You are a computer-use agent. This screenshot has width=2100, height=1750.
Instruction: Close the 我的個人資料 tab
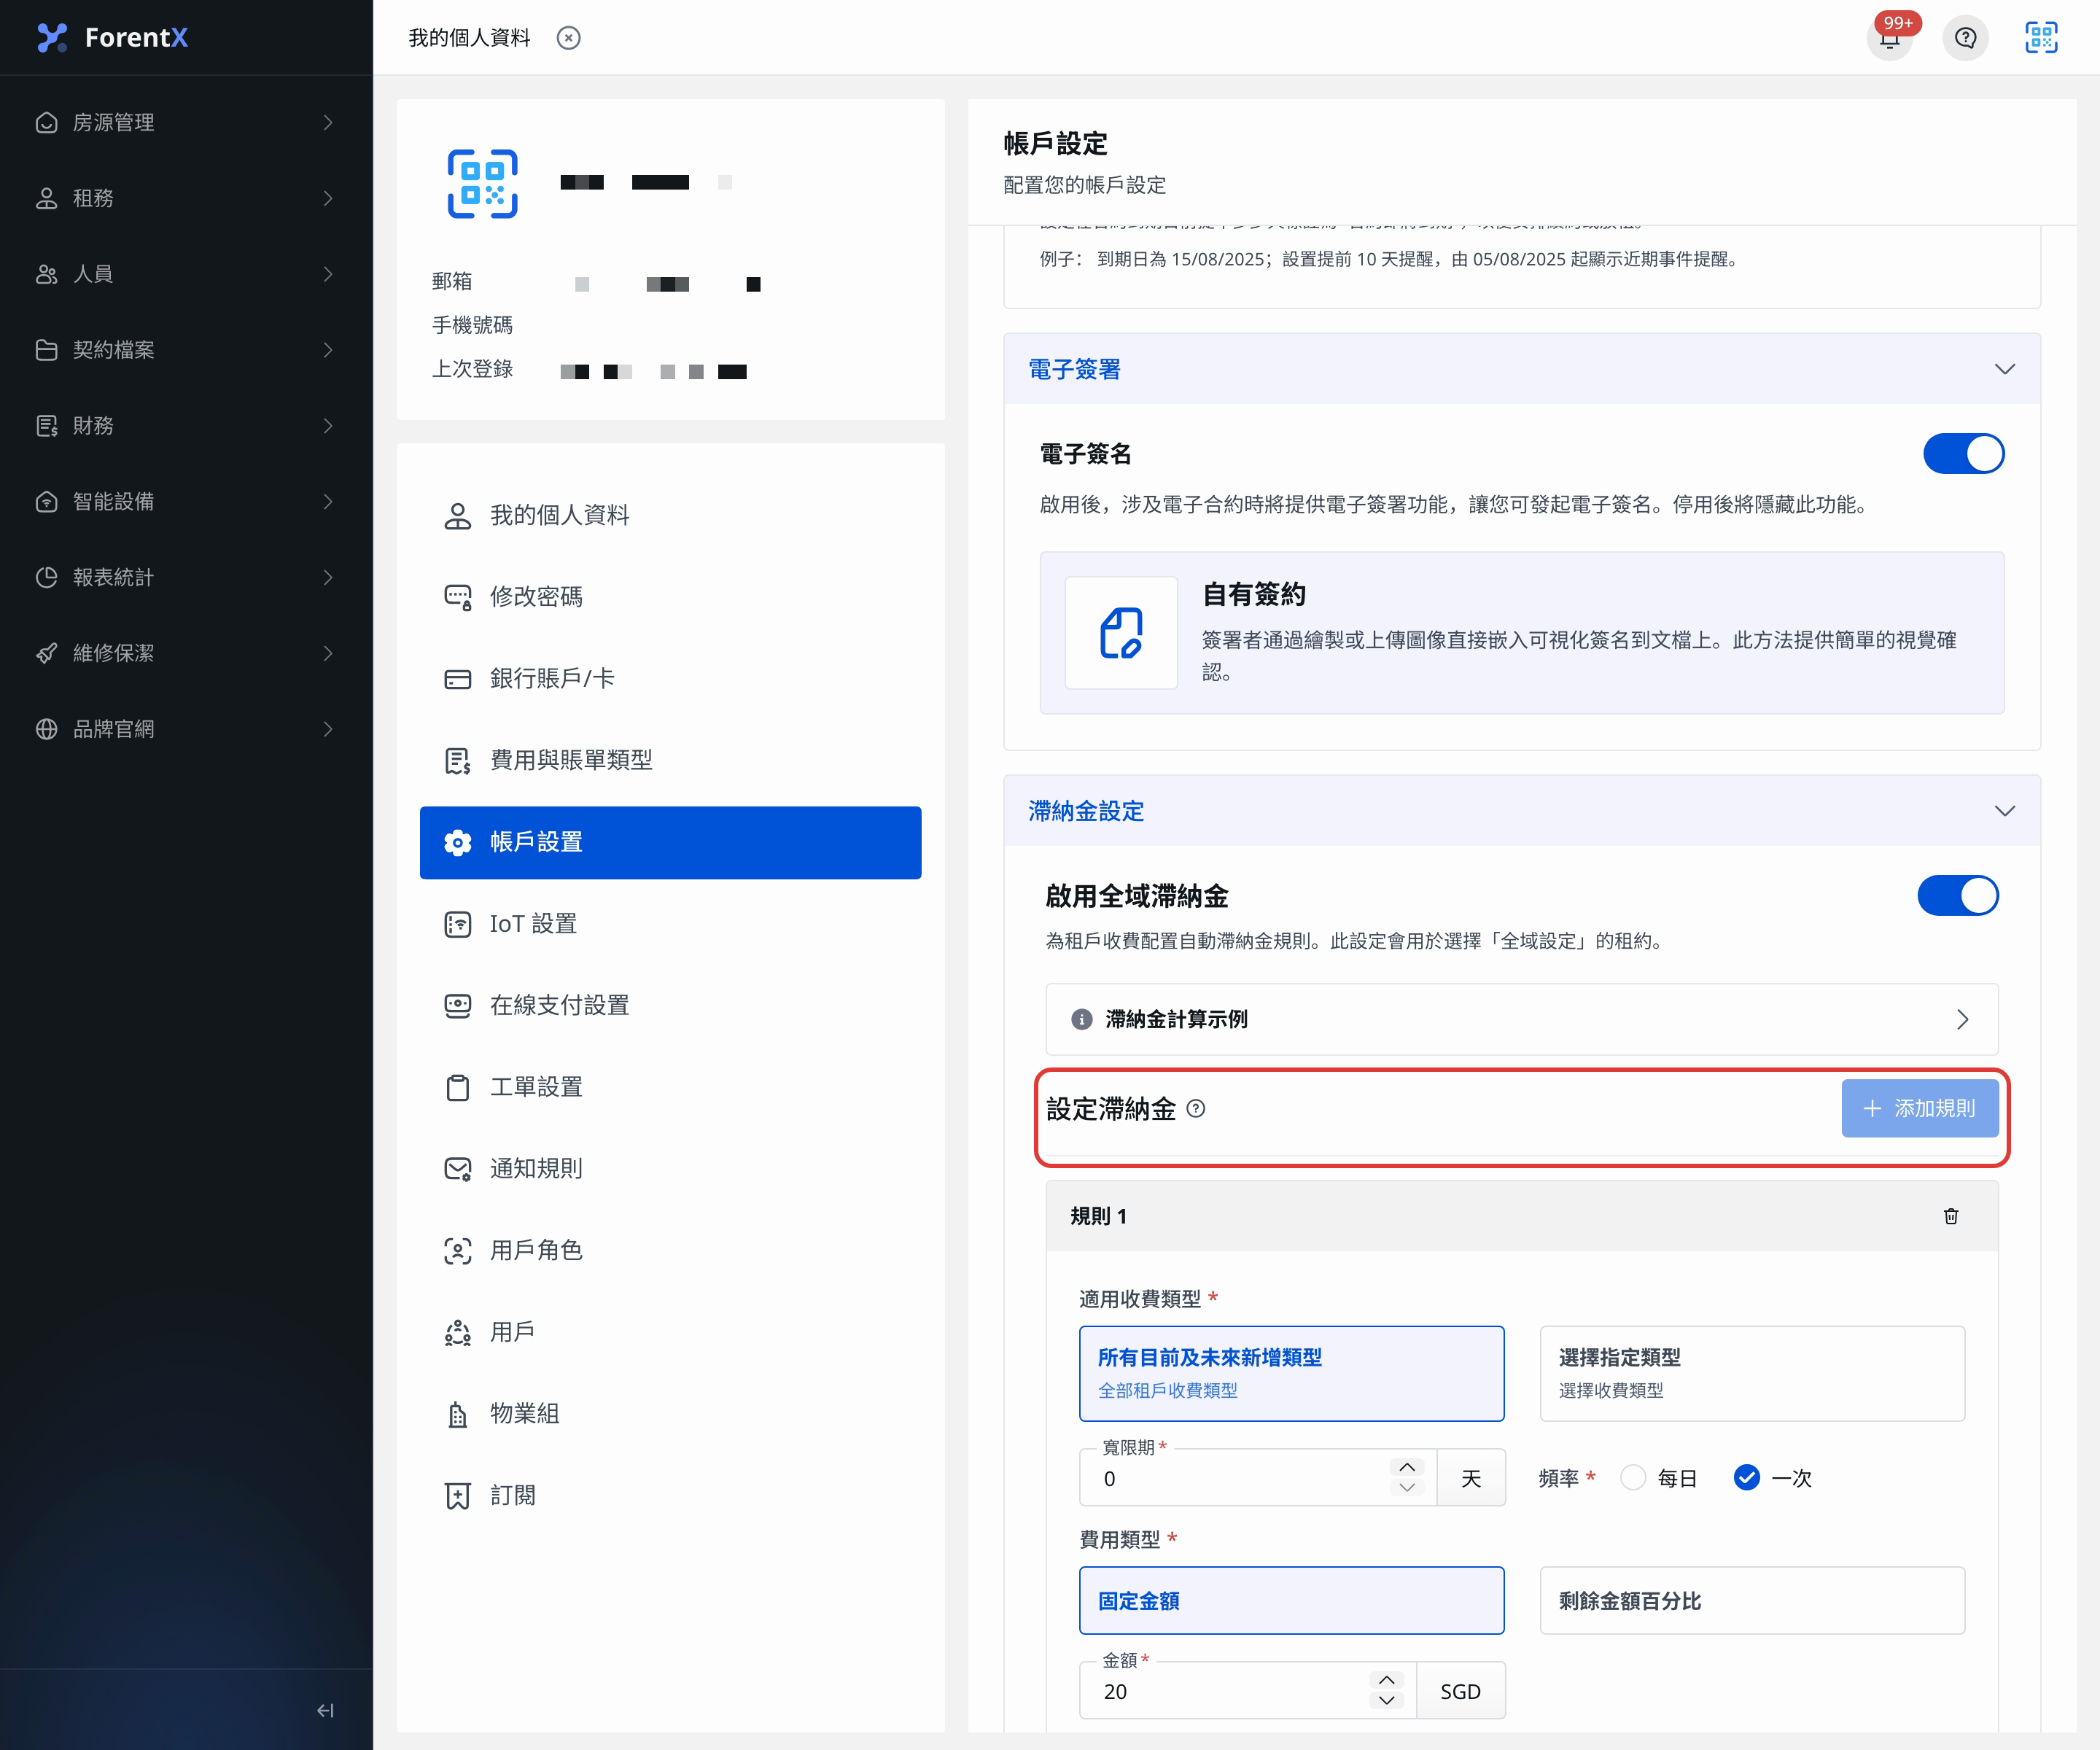[x=569, y=38]
